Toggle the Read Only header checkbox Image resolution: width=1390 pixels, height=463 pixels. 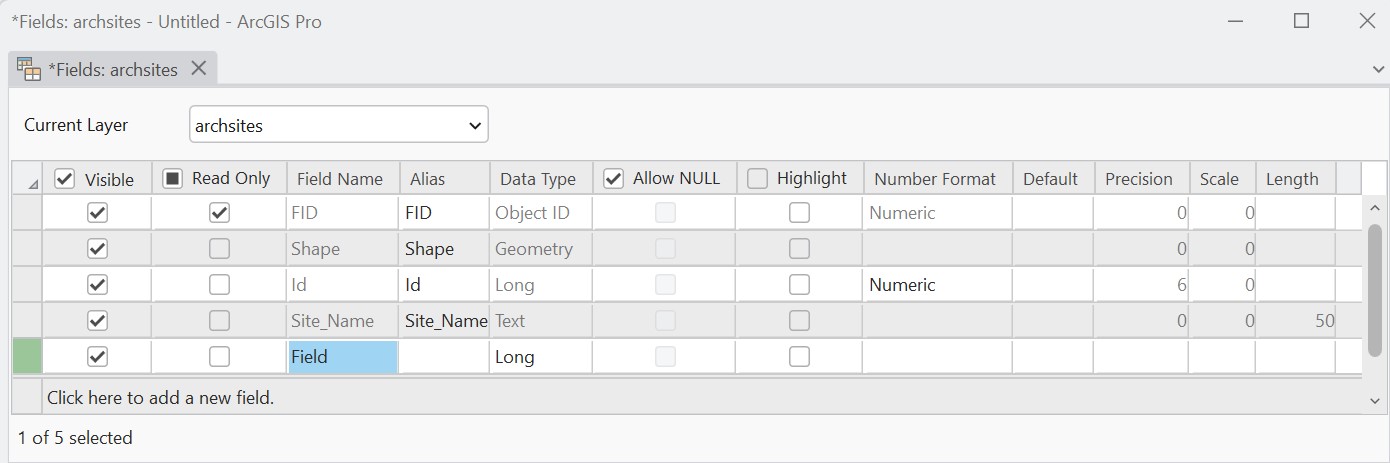pyautogui.click(x=172, y=179)
